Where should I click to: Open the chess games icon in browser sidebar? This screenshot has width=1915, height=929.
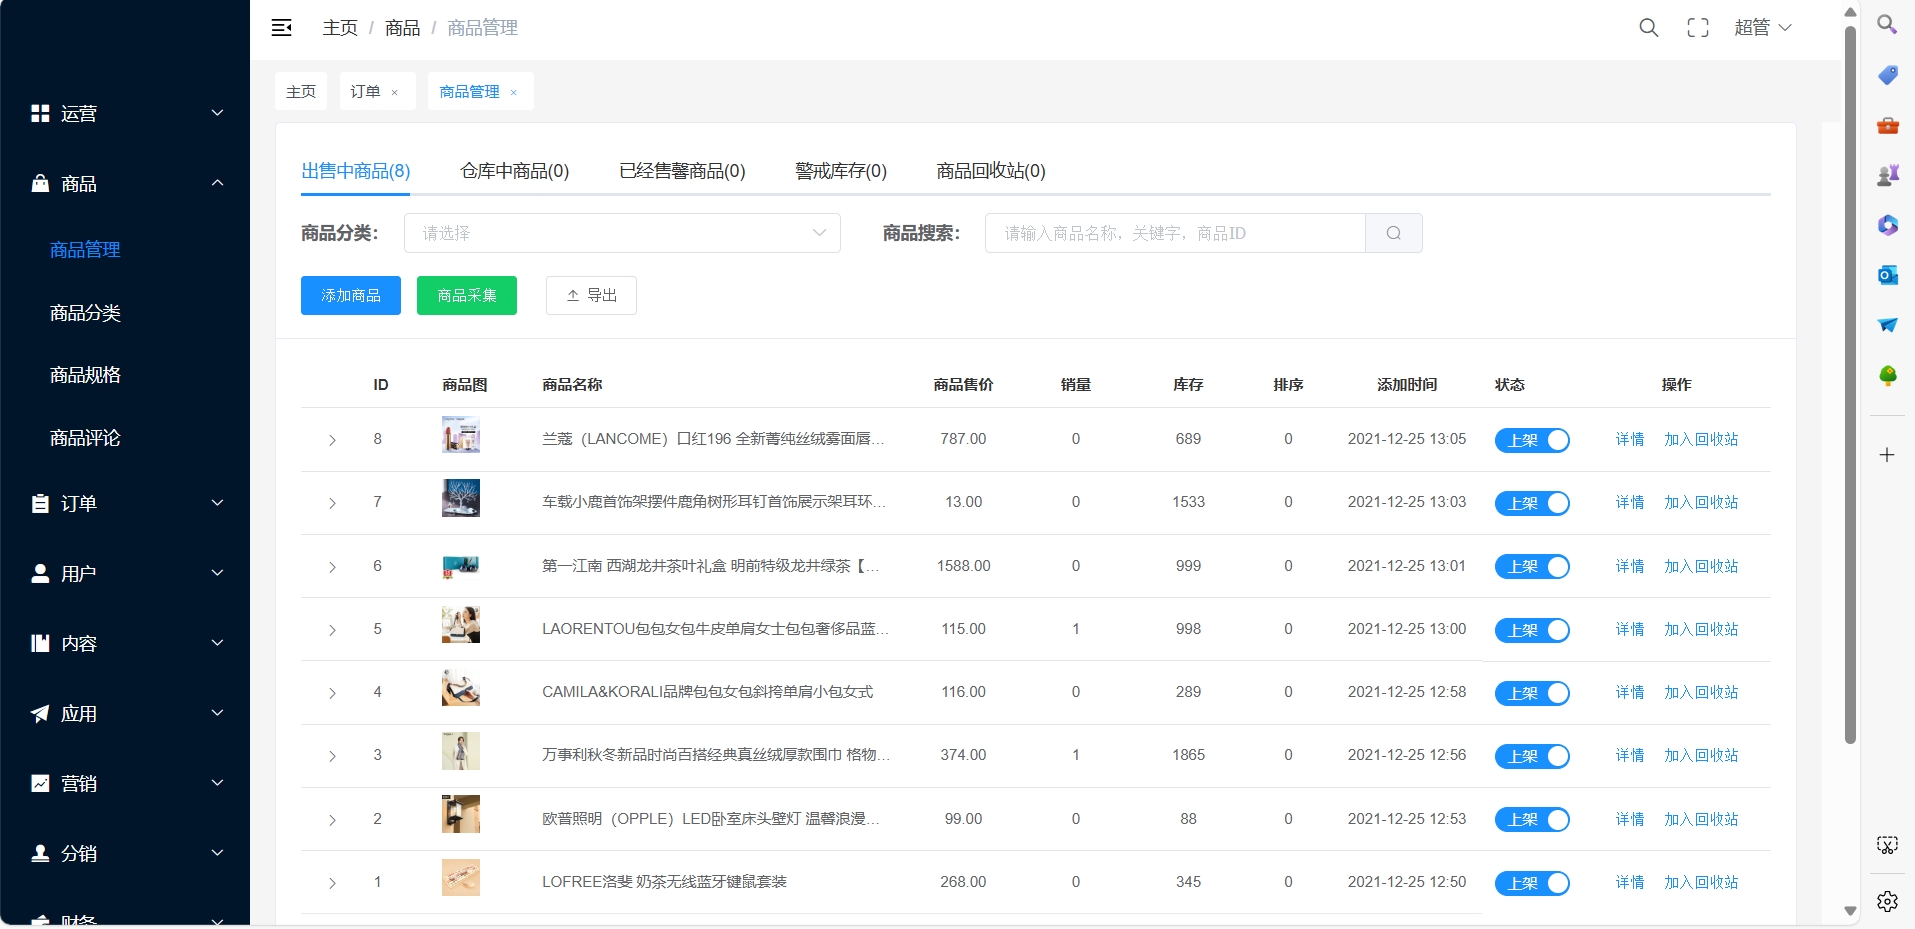1887,175
